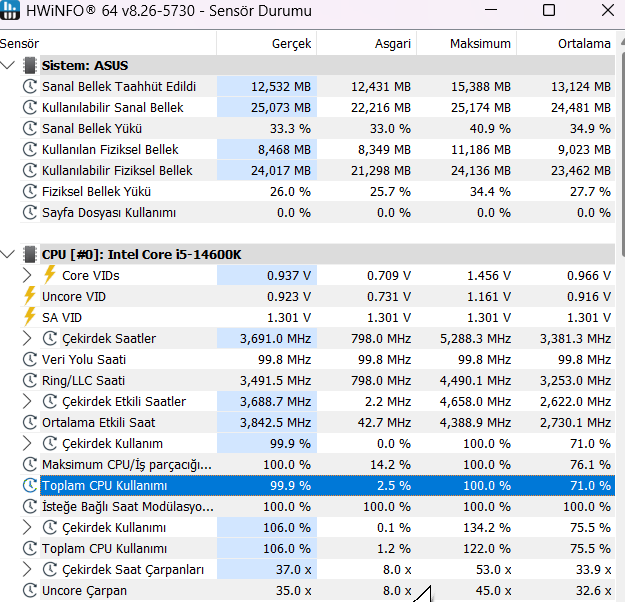Click the 122.0 % maximum value
The height and width of the screenshot is (602, 625).
coord(487,549)
